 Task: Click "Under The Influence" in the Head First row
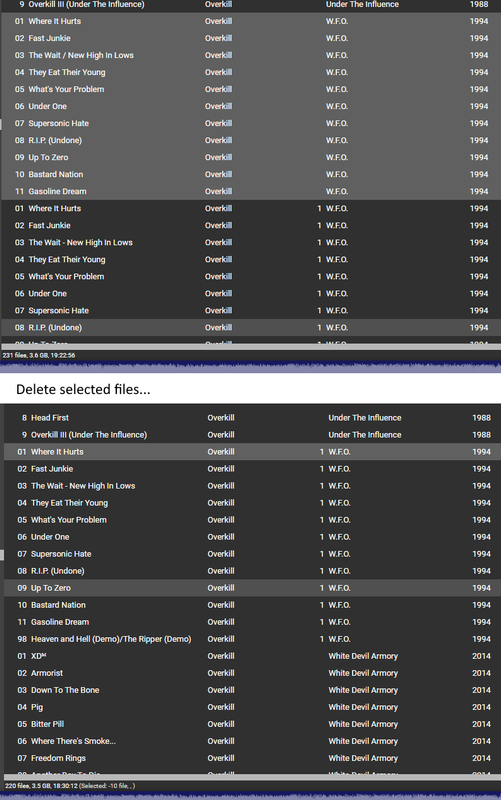tap(365, 418)
